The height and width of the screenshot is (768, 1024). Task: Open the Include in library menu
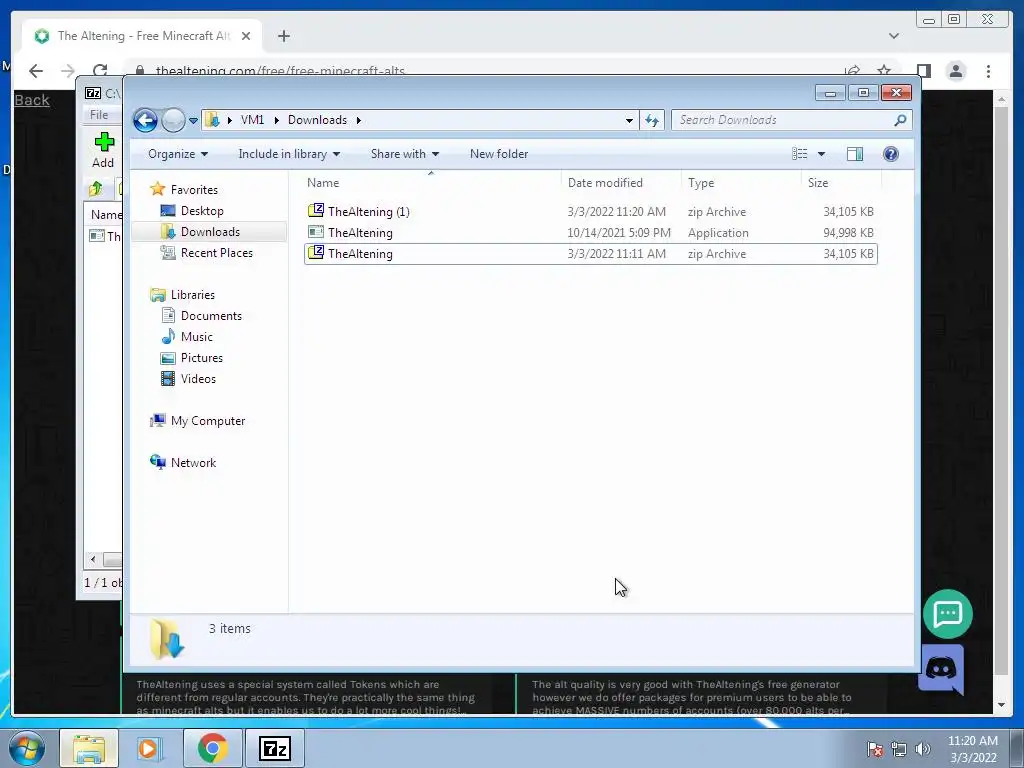click(x=289, y=154)
